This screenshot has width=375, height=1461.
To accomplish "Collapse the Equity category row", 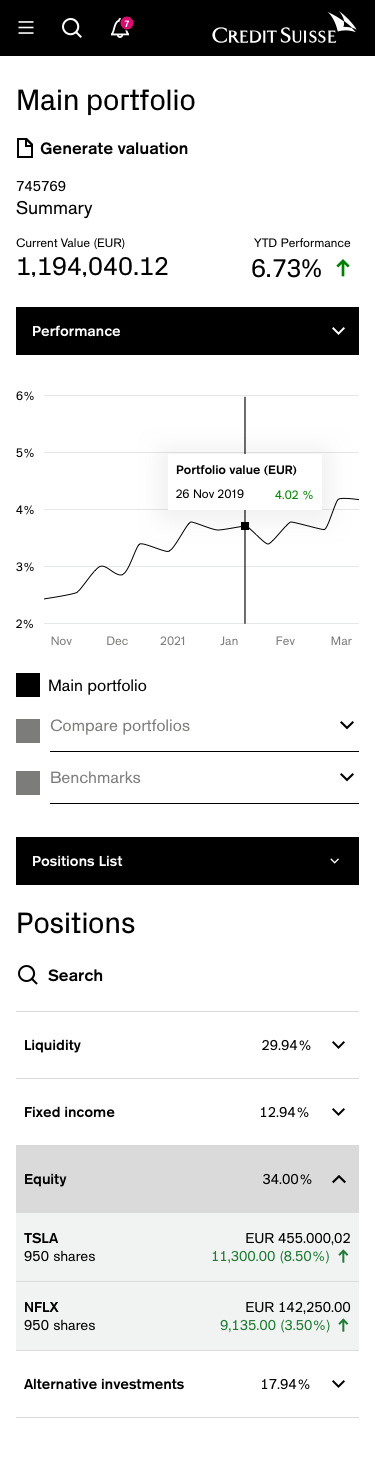I will [x=187, y=1179].
